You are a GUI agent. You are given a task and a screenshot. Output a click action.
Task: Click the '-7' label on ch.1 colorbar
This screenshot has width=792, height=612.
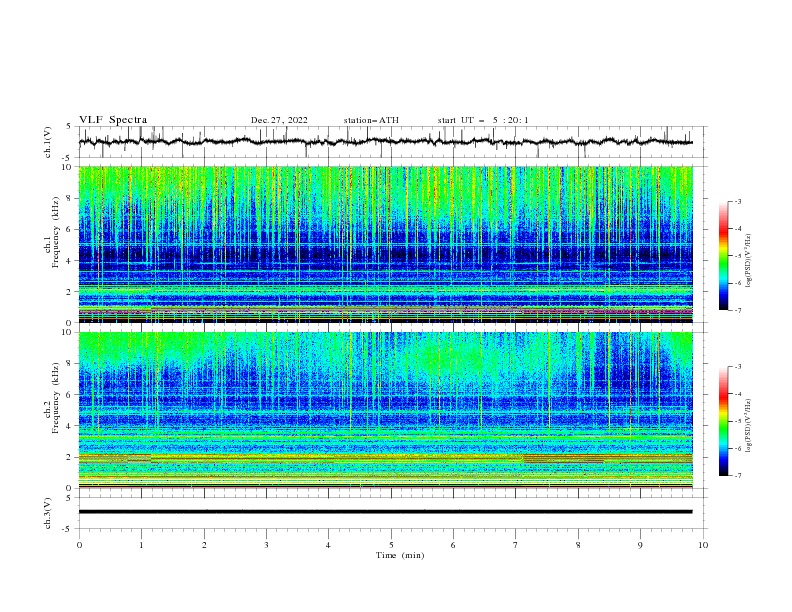(x=738, y=310)
